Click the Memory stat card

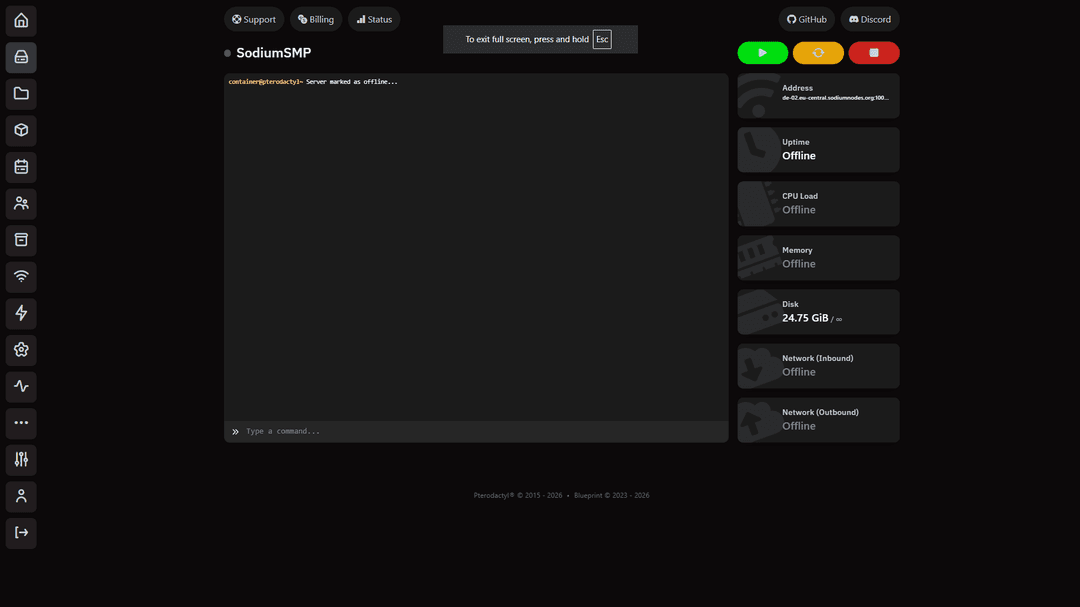818,258
